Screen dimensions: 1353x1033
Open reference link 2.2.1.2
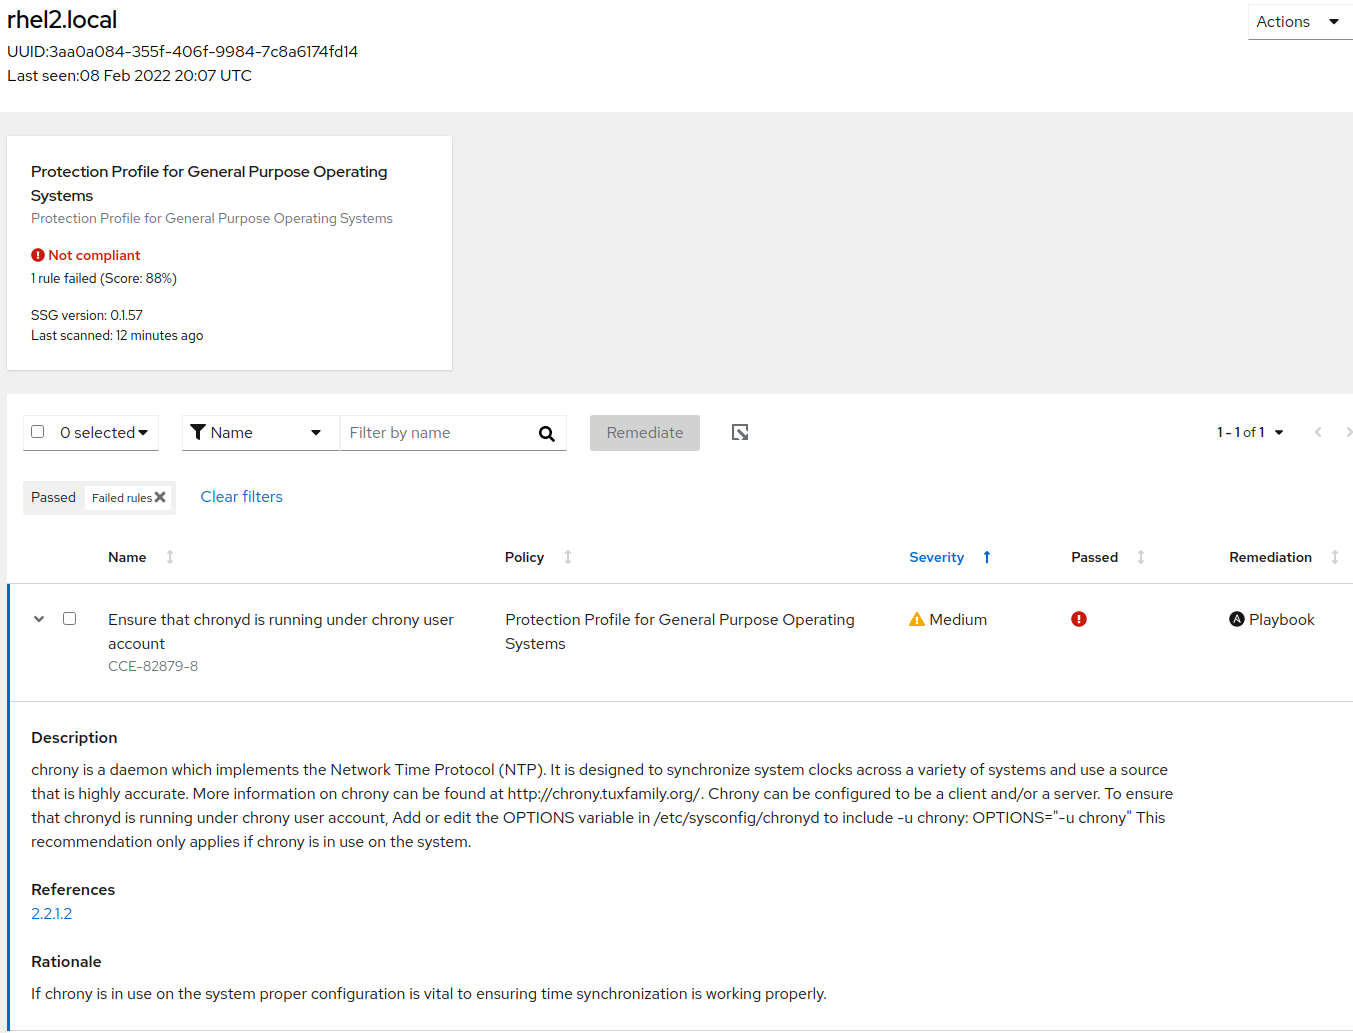pos(52,913)
